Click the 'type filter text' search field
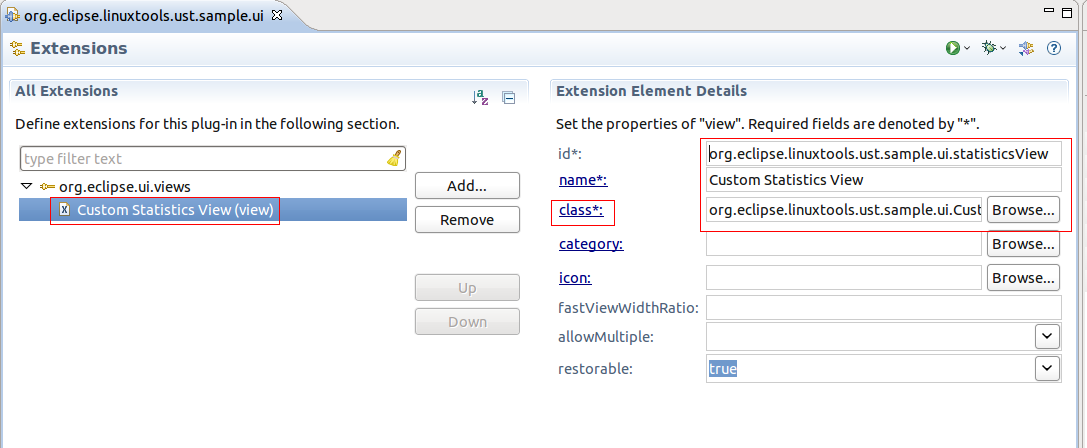 [200, 159]
